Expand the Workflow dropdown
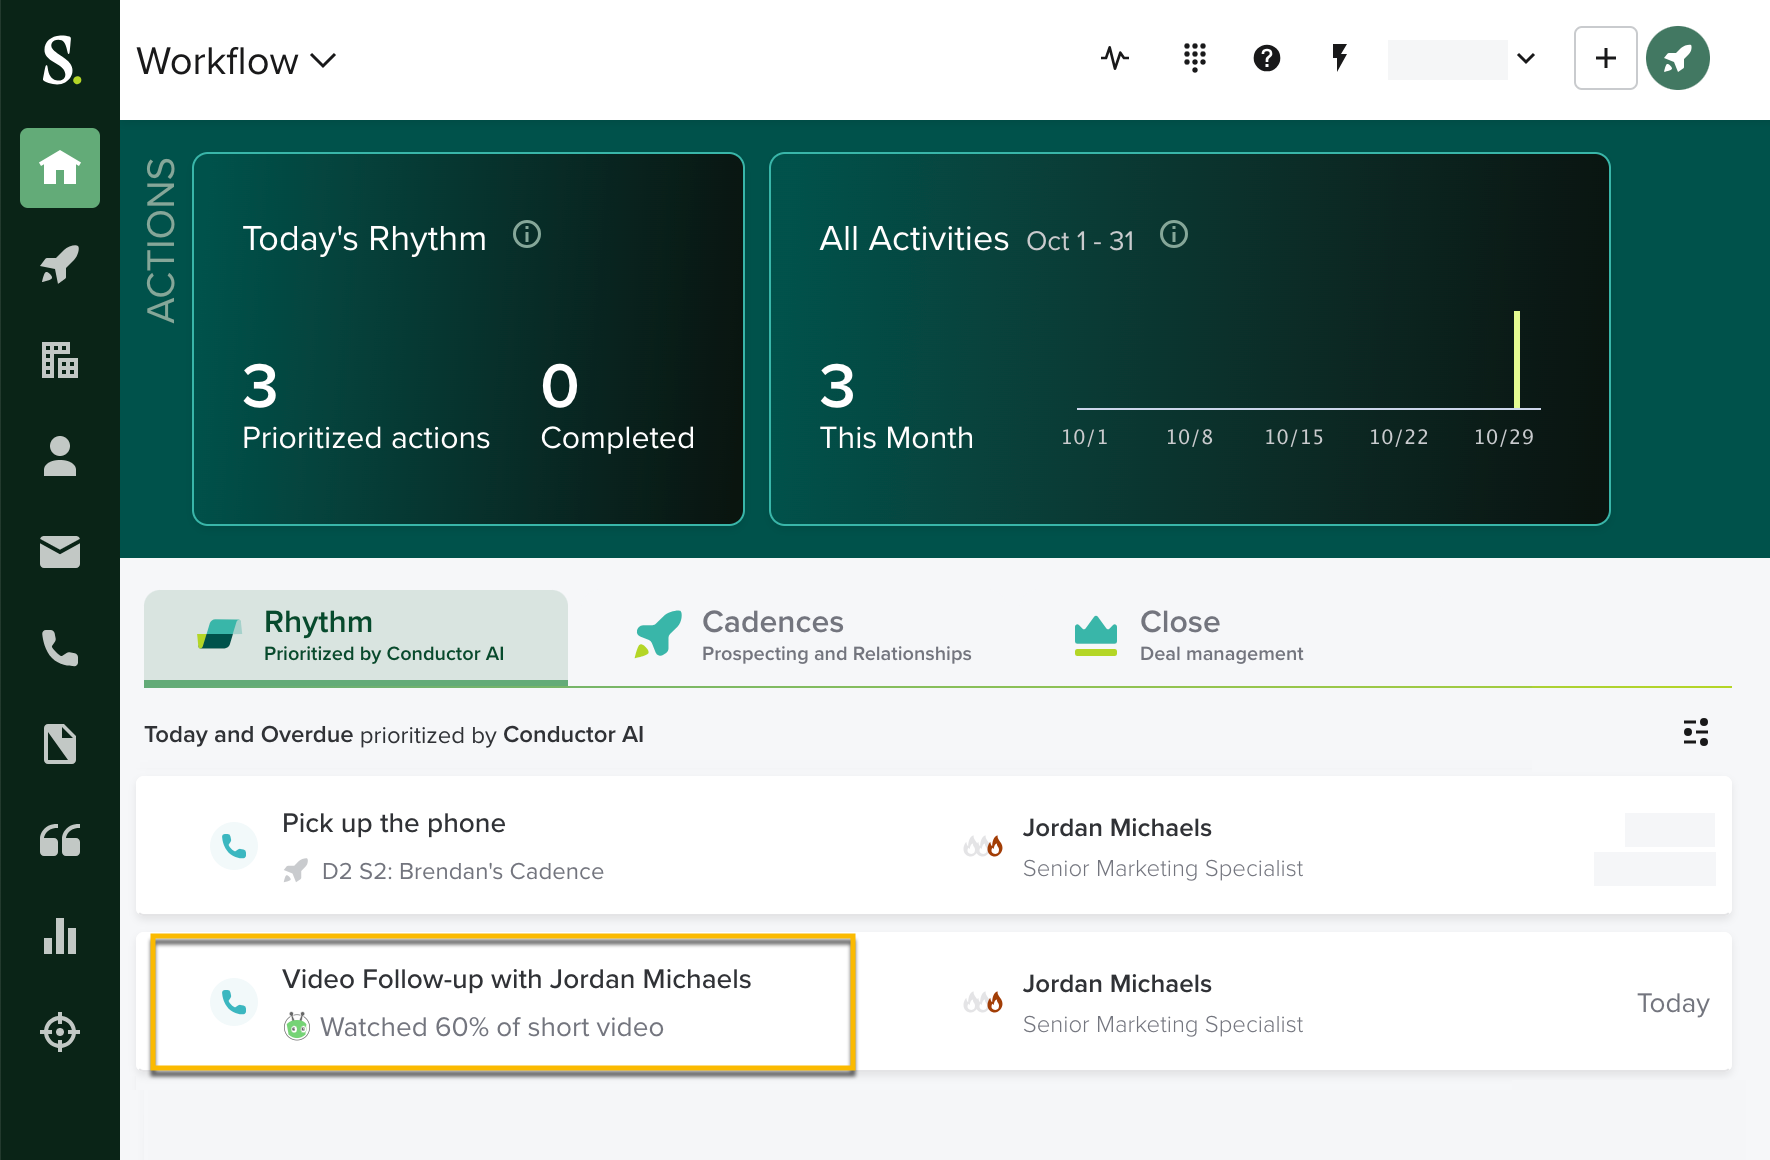 coord(236,61)
